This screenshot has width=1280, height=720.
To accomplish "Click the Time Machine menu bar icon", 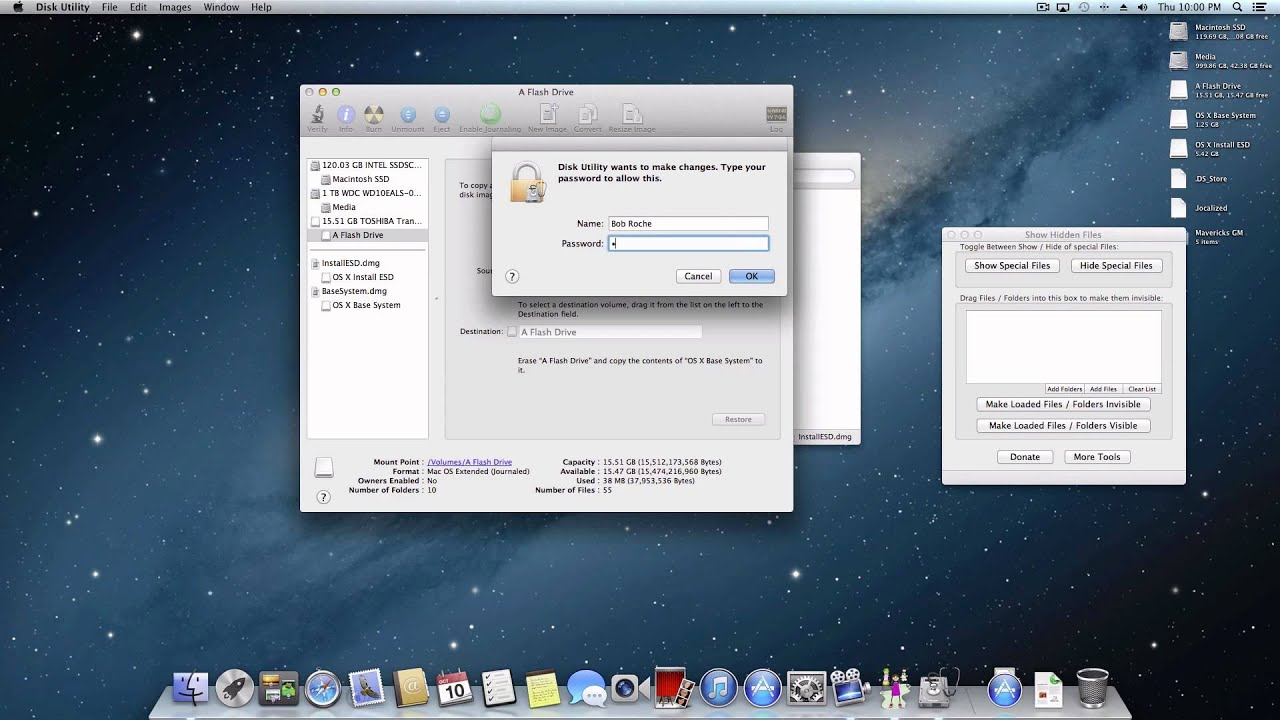I will click(x=1084, y=7).
